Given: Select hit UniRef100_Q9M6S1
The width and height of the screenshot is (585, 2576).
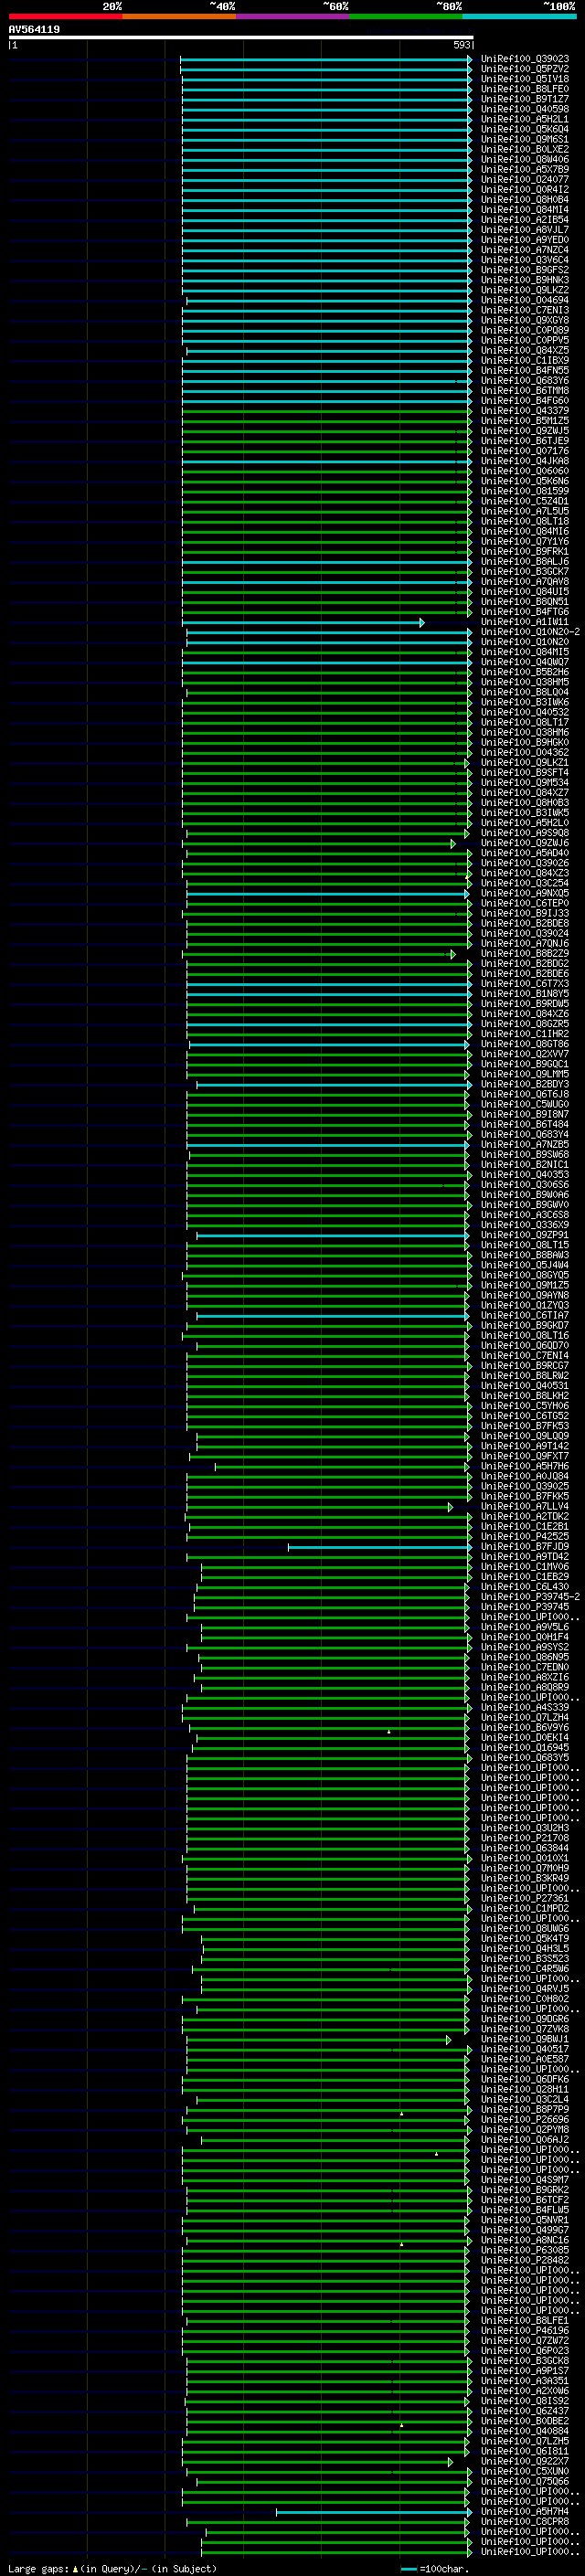Looking at the screenshot, I should tap(525, 139).
